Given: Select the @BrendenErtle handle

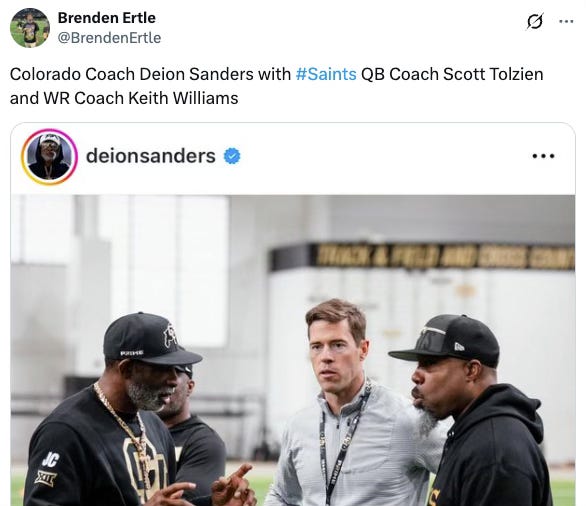Looking at the screenshot, I should point(109,38).
